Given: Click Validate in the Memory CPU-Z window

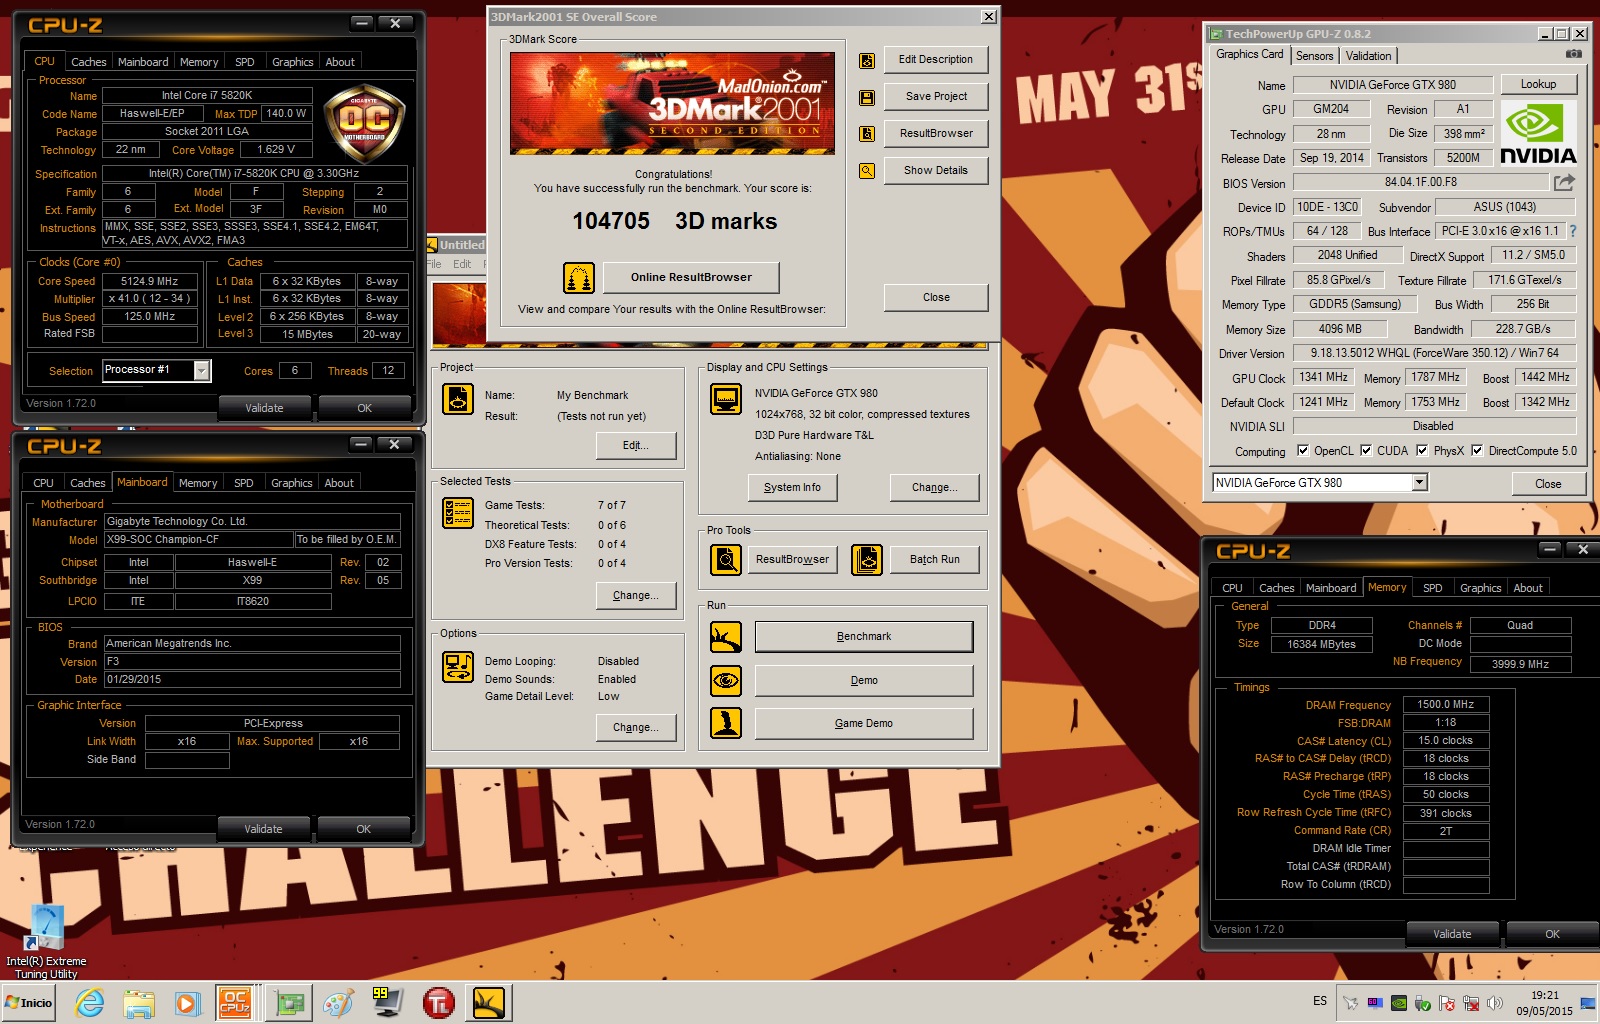Looking at the screenshot, I should [1452, 934].
